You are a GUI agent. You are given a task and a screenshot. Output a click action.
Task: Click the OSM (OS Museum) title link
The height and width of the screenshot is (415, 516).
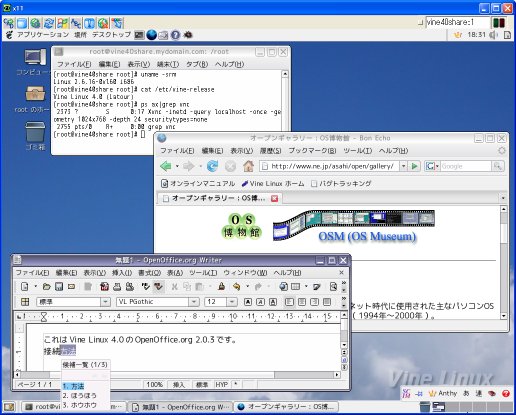click(x=367, y=236)
